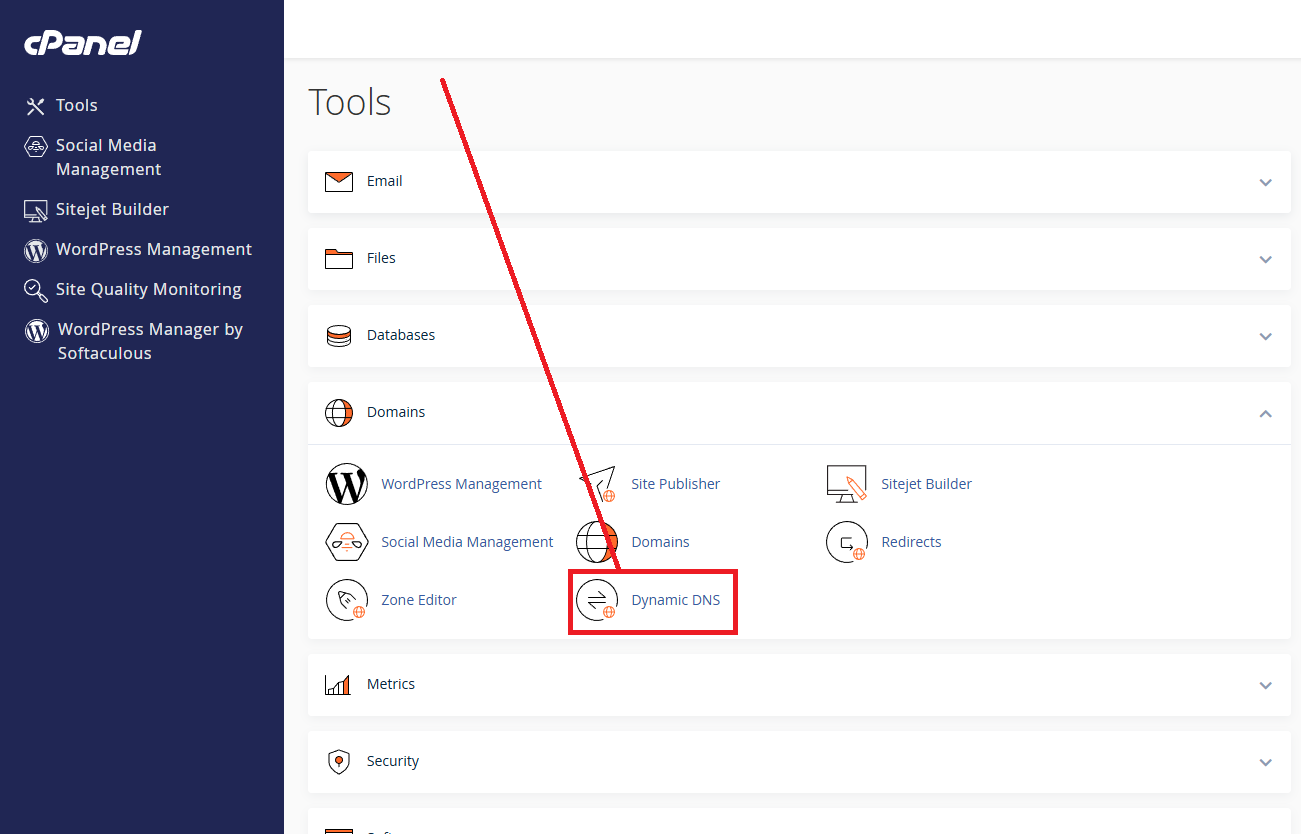Click the Files section title
Screen dimensions: 1301x834
point(381,259)
